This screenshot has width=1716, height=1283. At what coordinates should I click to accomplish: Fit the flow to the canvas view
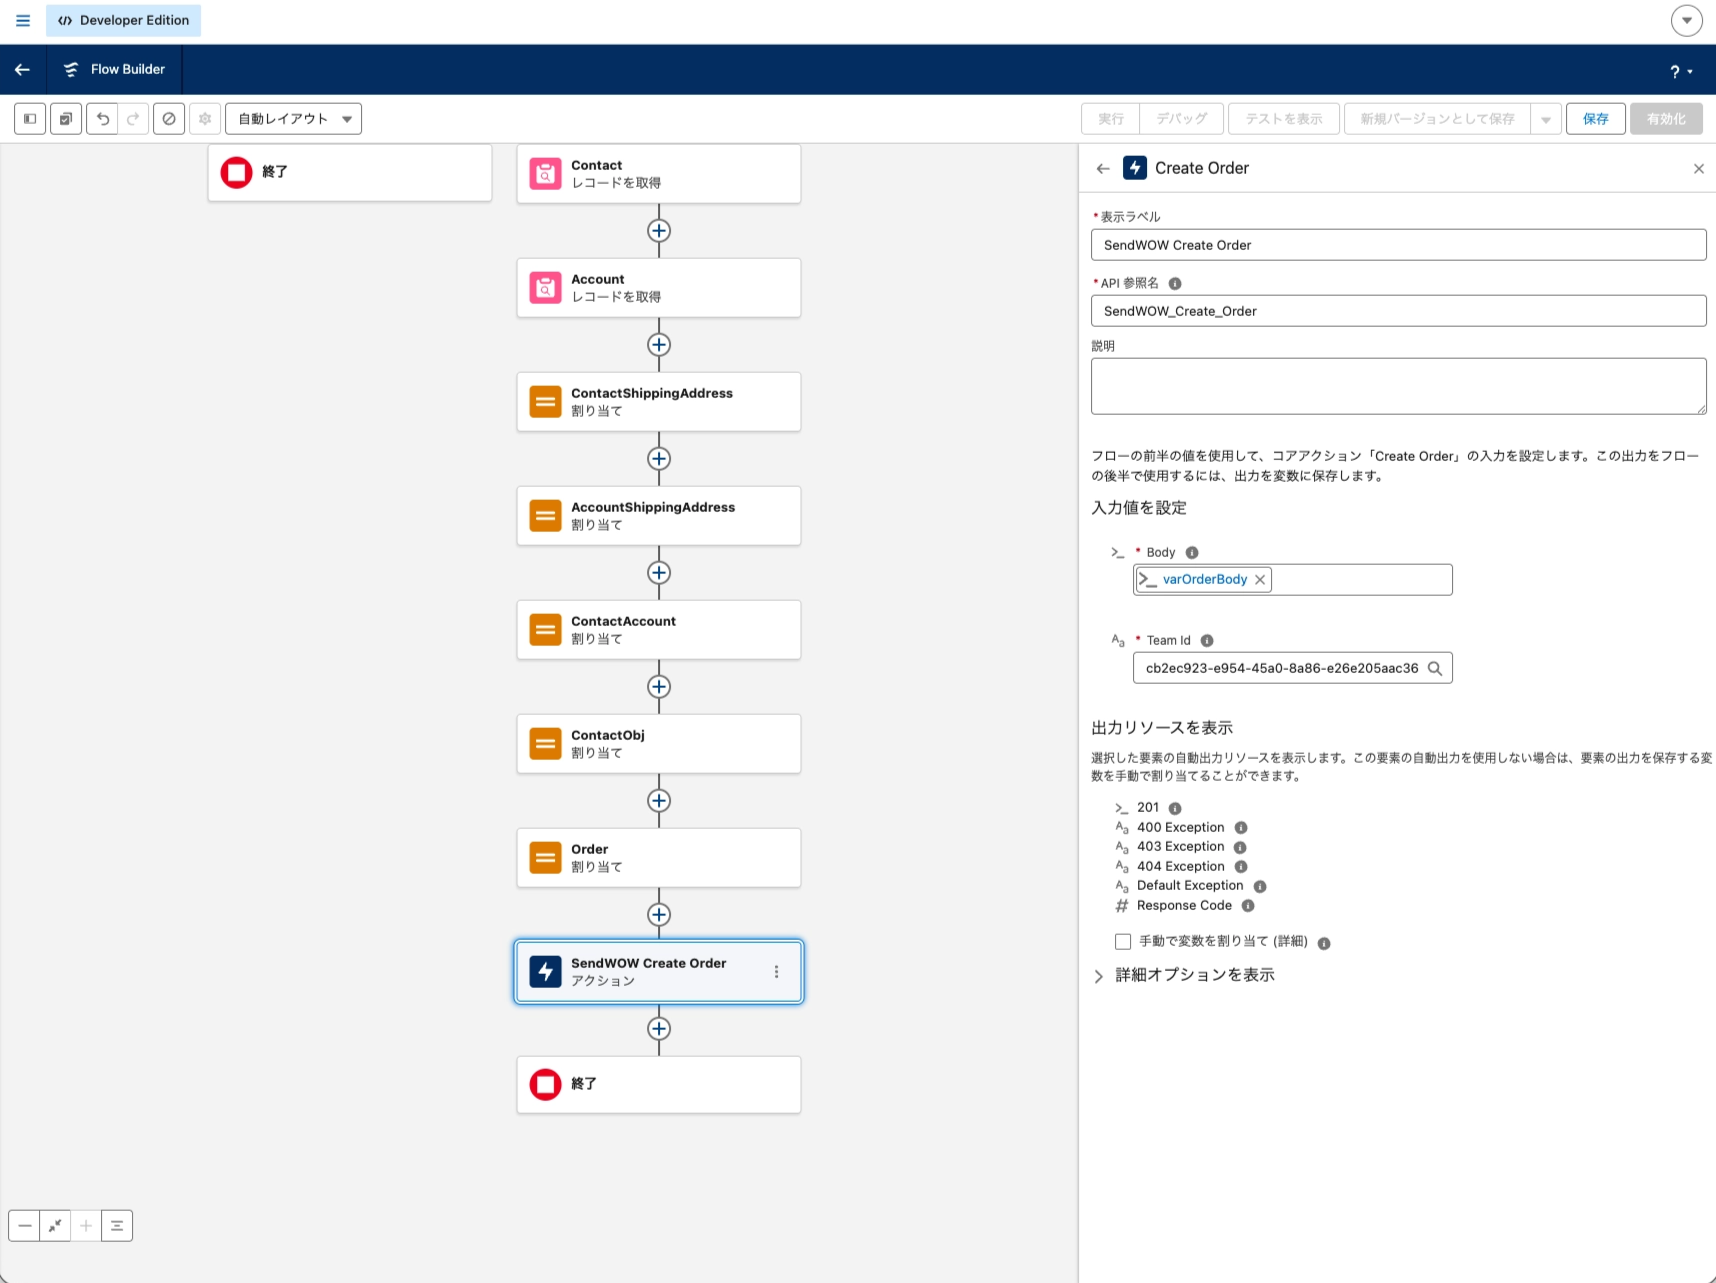tap(55, 1226)
